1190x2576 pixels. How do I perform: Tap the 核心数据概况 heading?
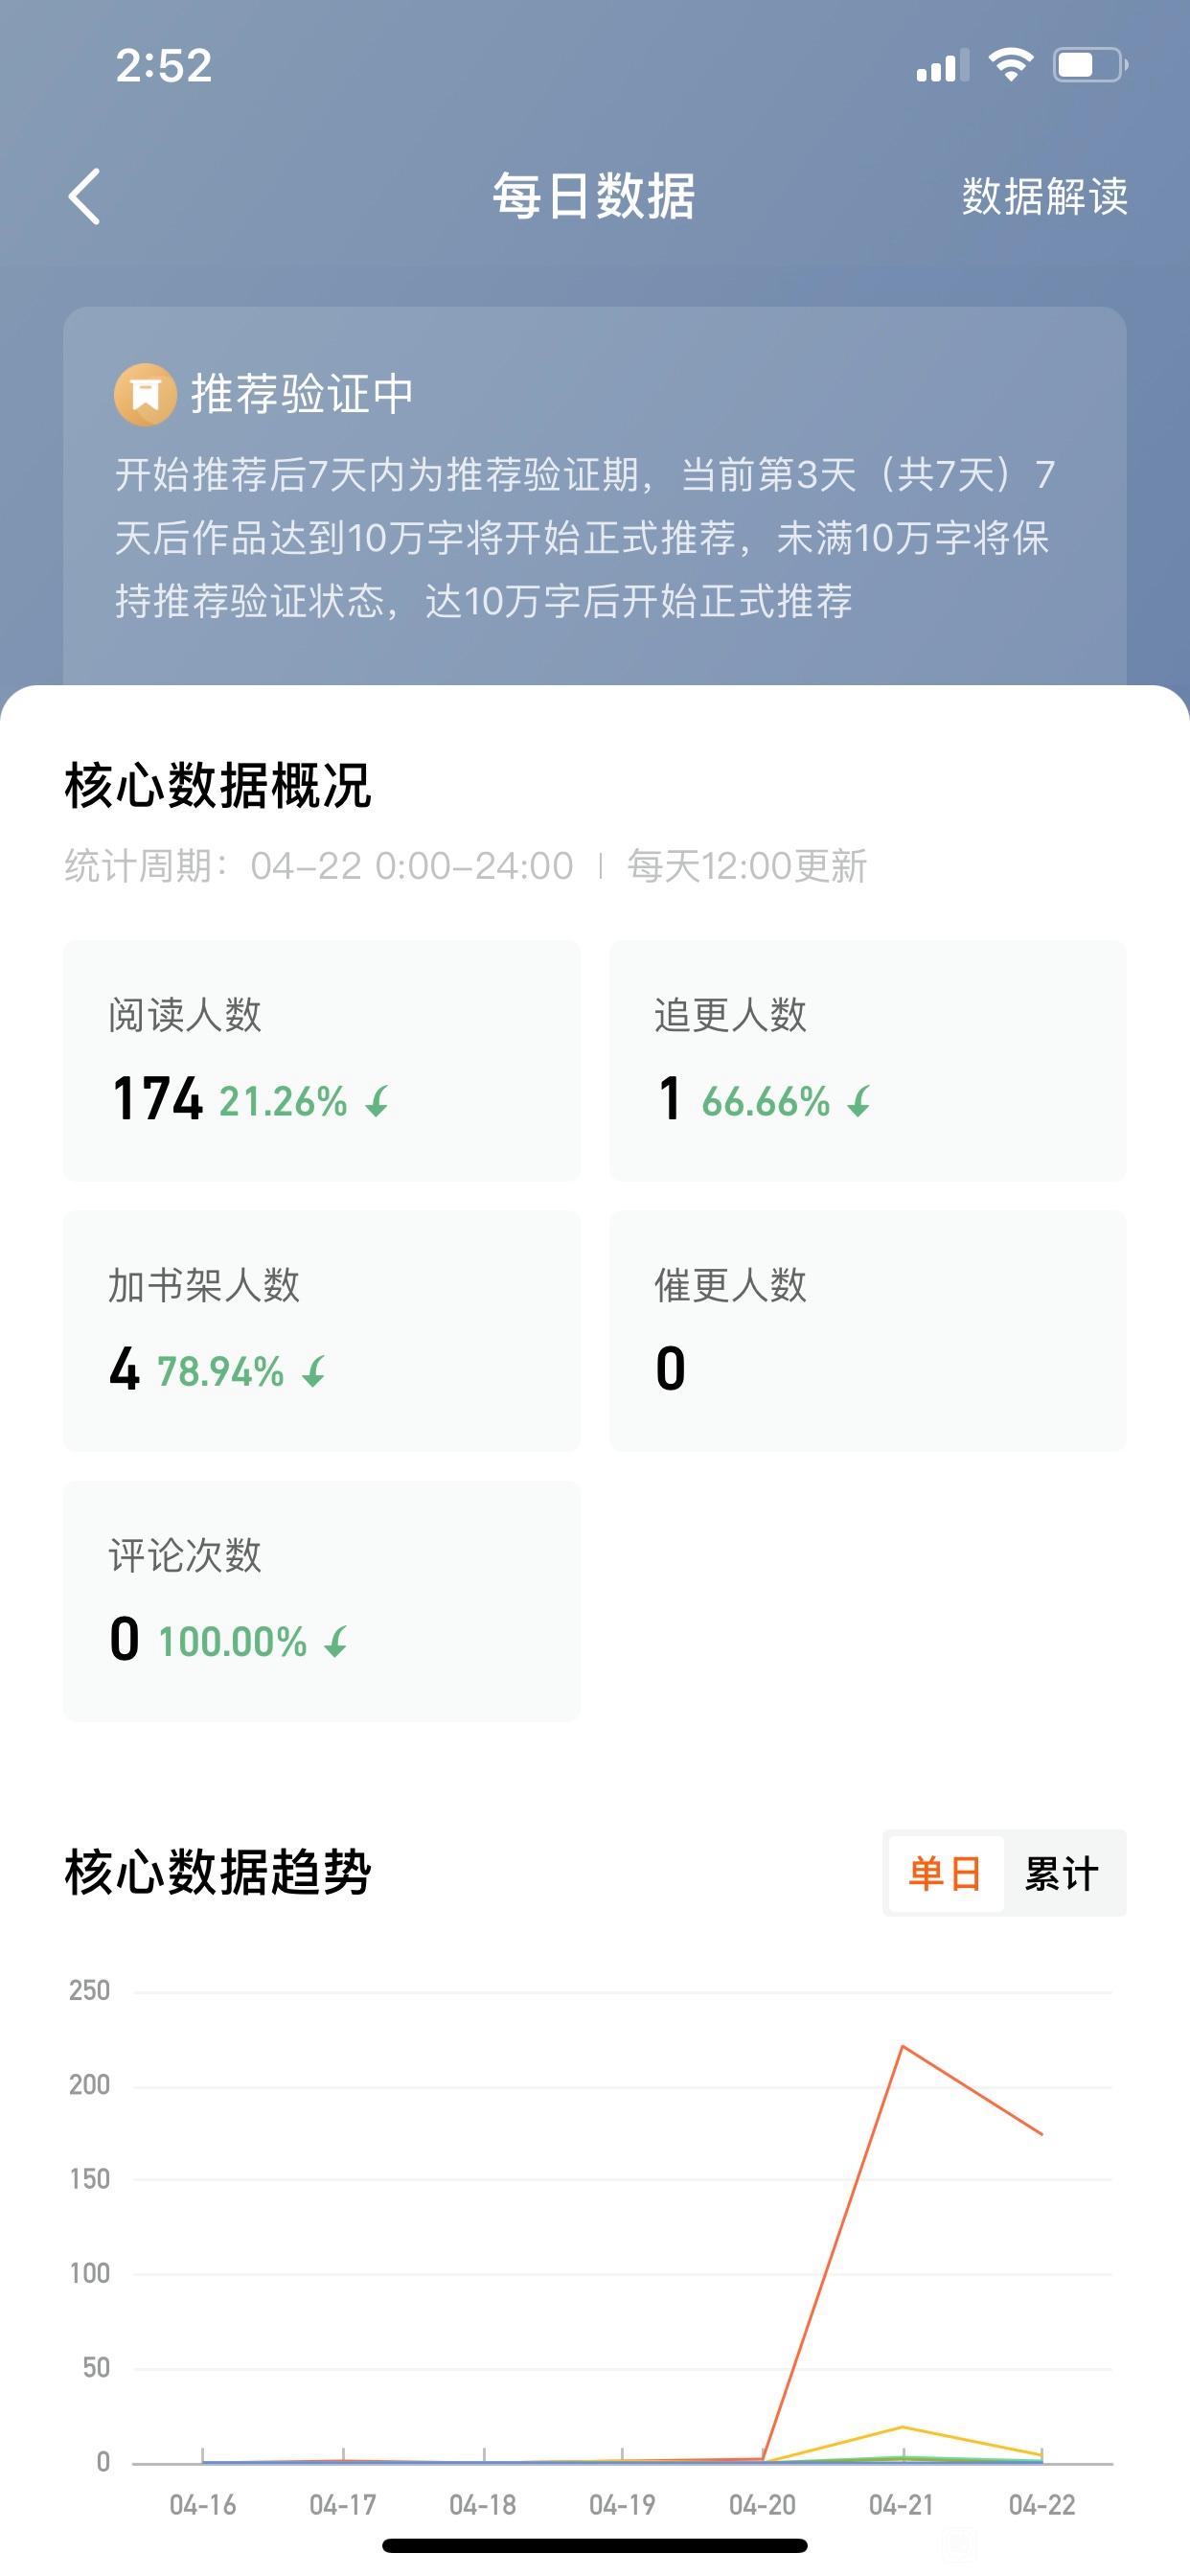coord(218,785)
